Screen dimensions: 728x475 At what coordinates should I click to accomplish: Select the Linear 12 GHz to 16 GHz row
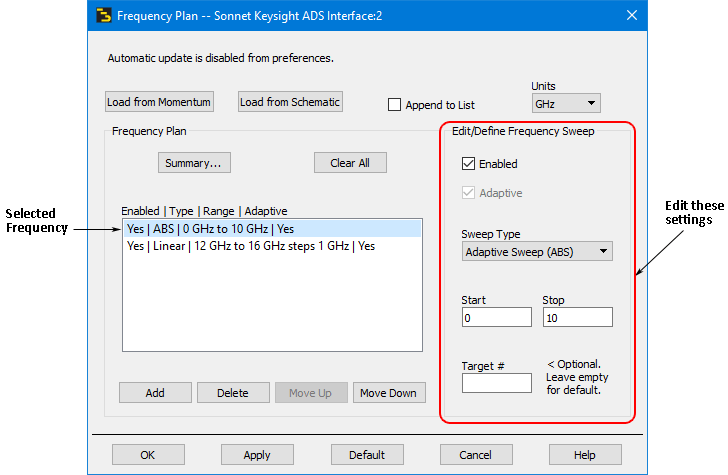[273, 246]
